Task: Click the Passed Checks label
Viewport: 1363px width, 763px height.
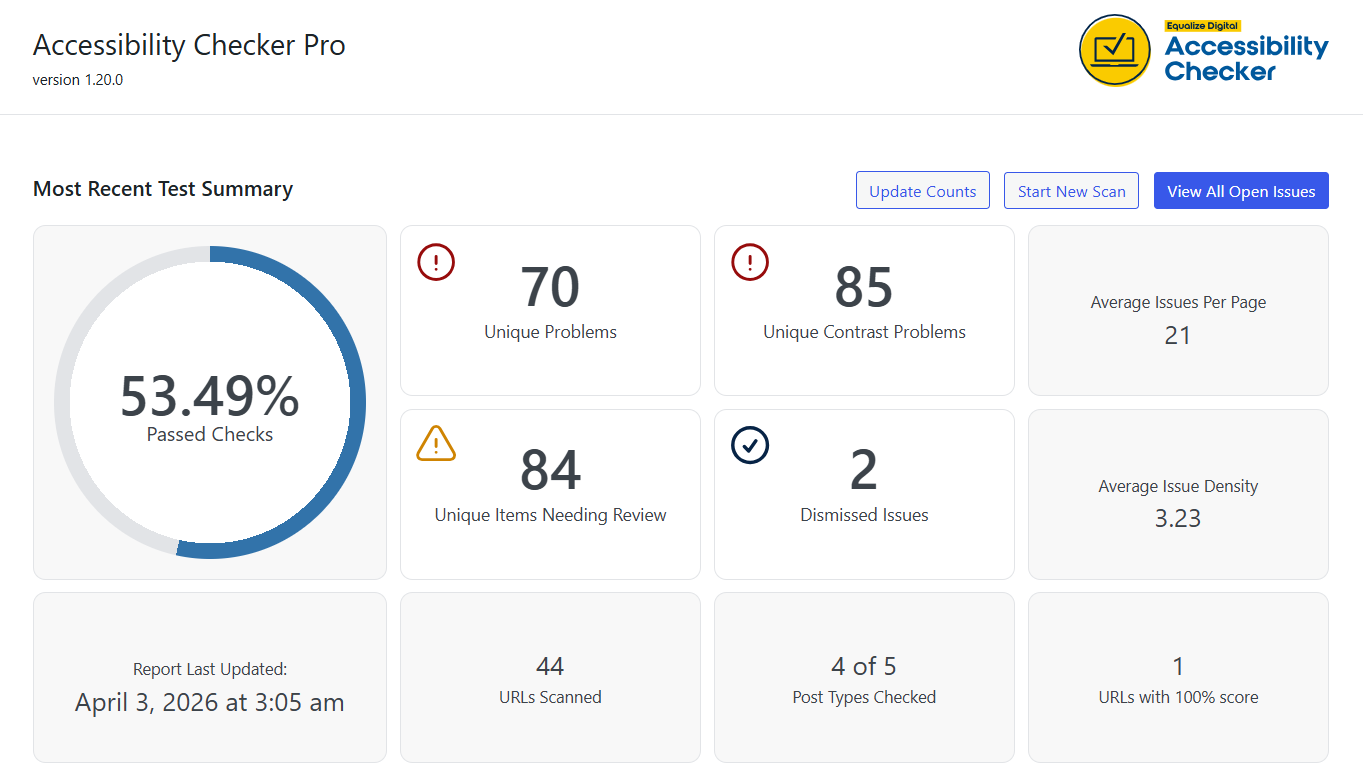Action: tap(210, 434)
